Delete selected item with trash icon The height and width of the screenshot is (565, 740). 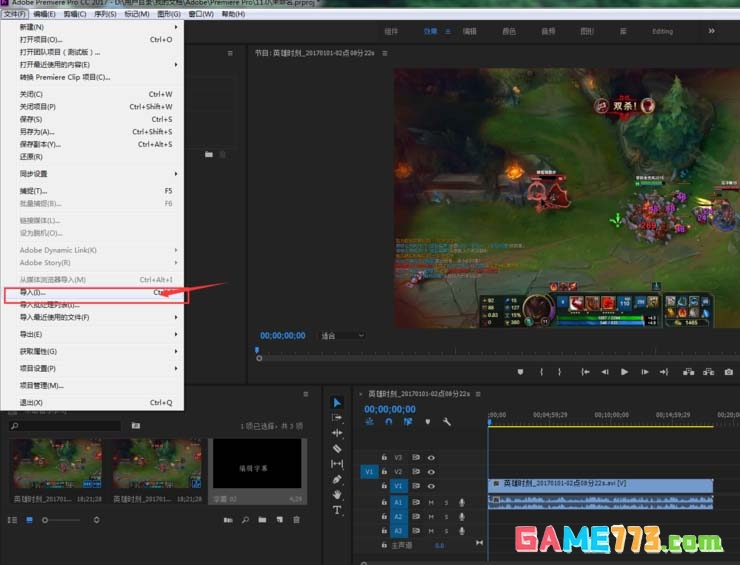[296, 520]
